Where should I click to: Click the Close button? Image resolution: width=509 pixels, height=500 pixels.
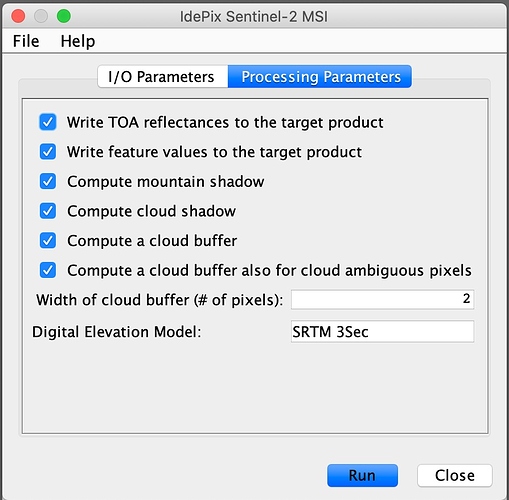point(455,475)
